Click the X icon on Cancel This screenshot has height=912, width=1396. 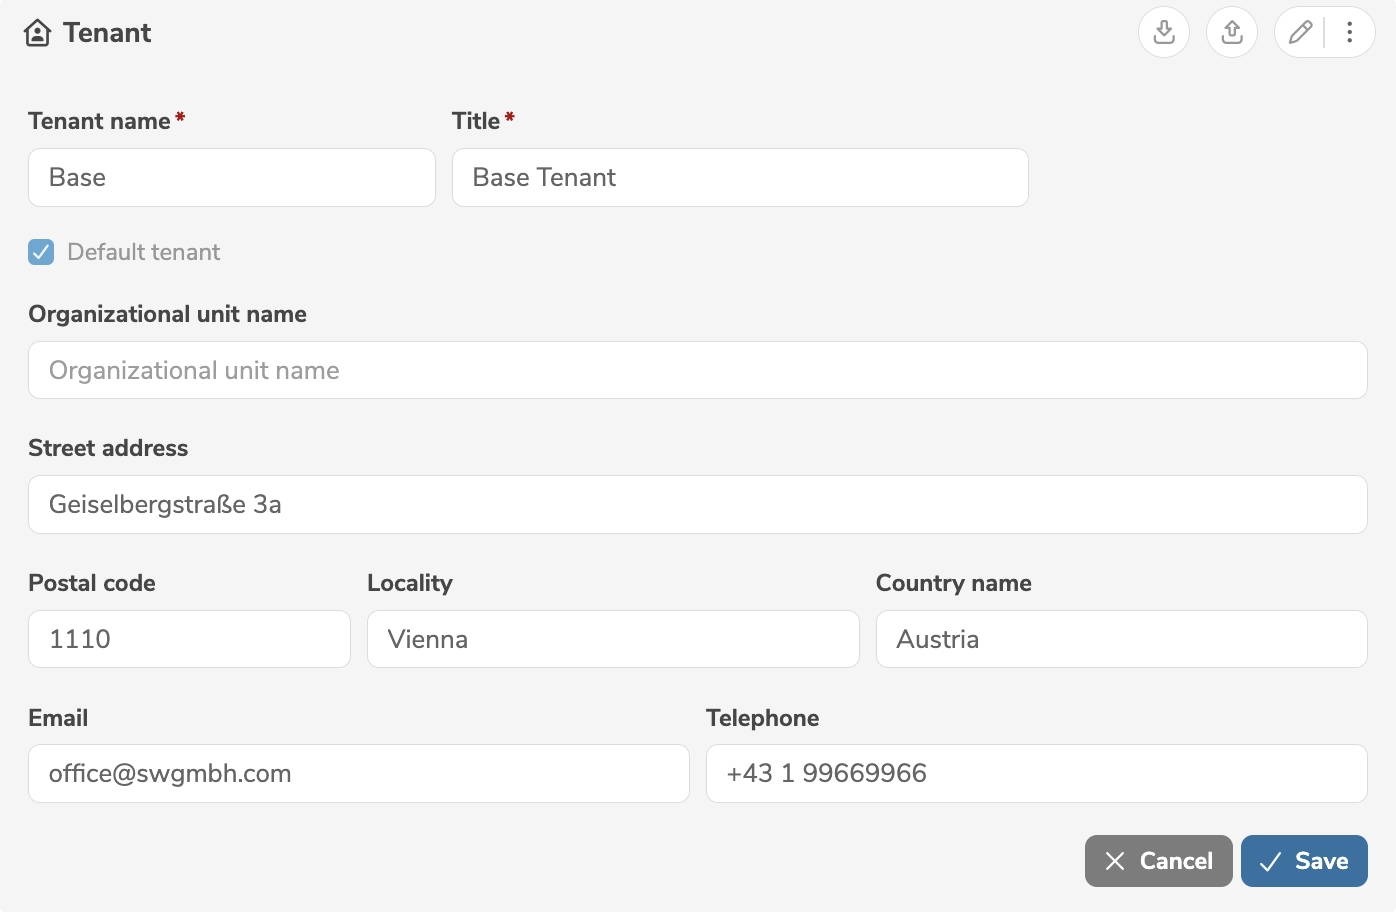point(1115,861)
